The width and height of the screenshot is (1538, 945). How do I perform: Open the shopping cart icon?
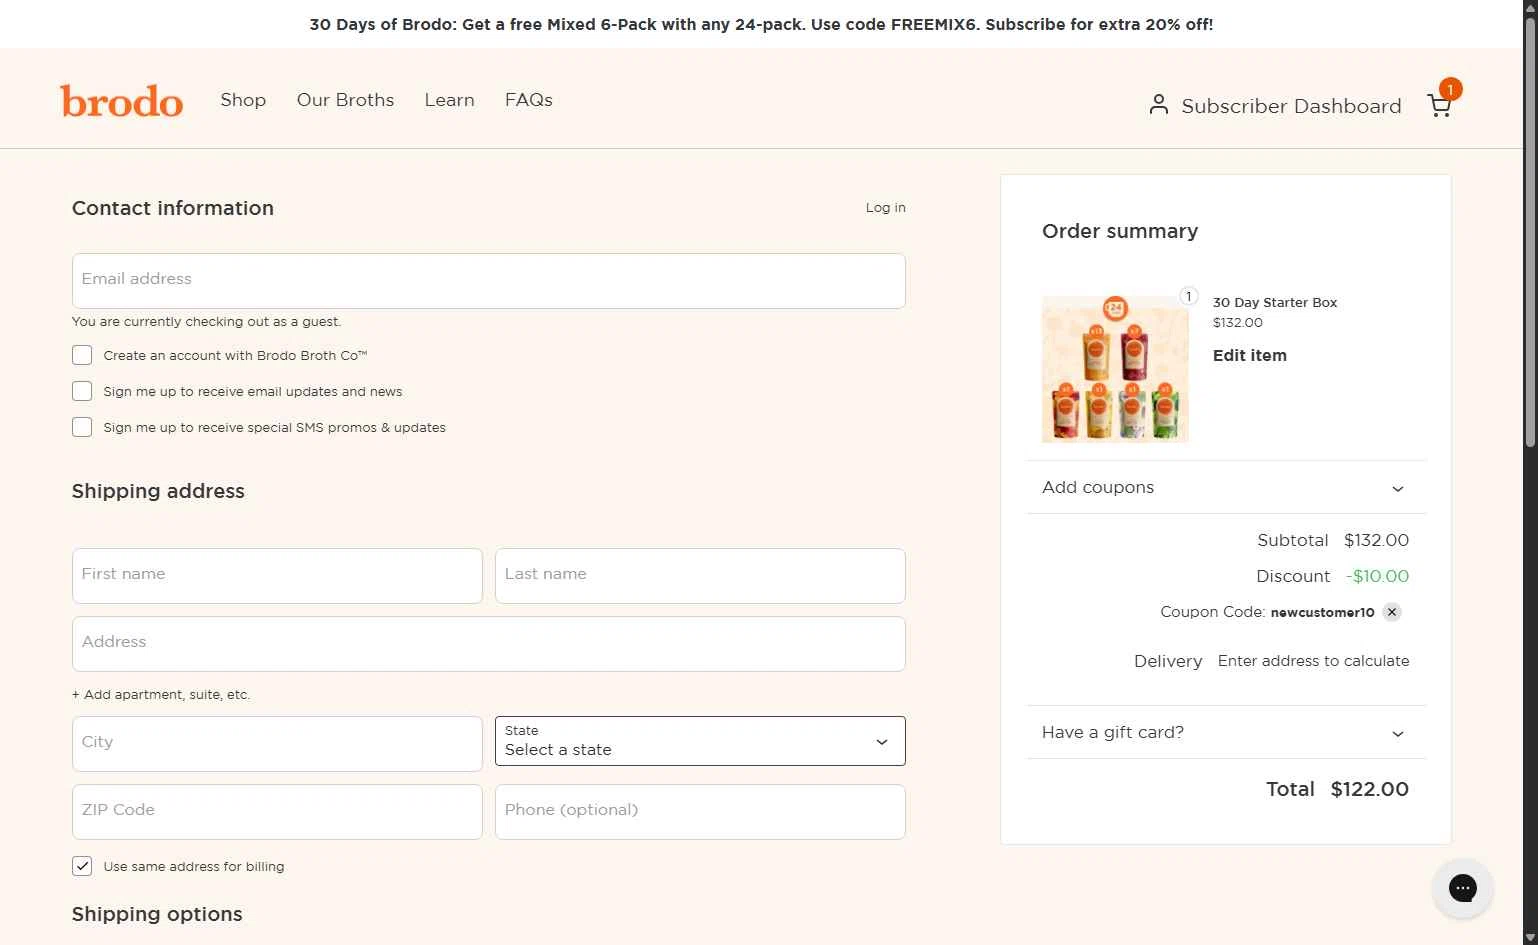[x=1439, y=106]
